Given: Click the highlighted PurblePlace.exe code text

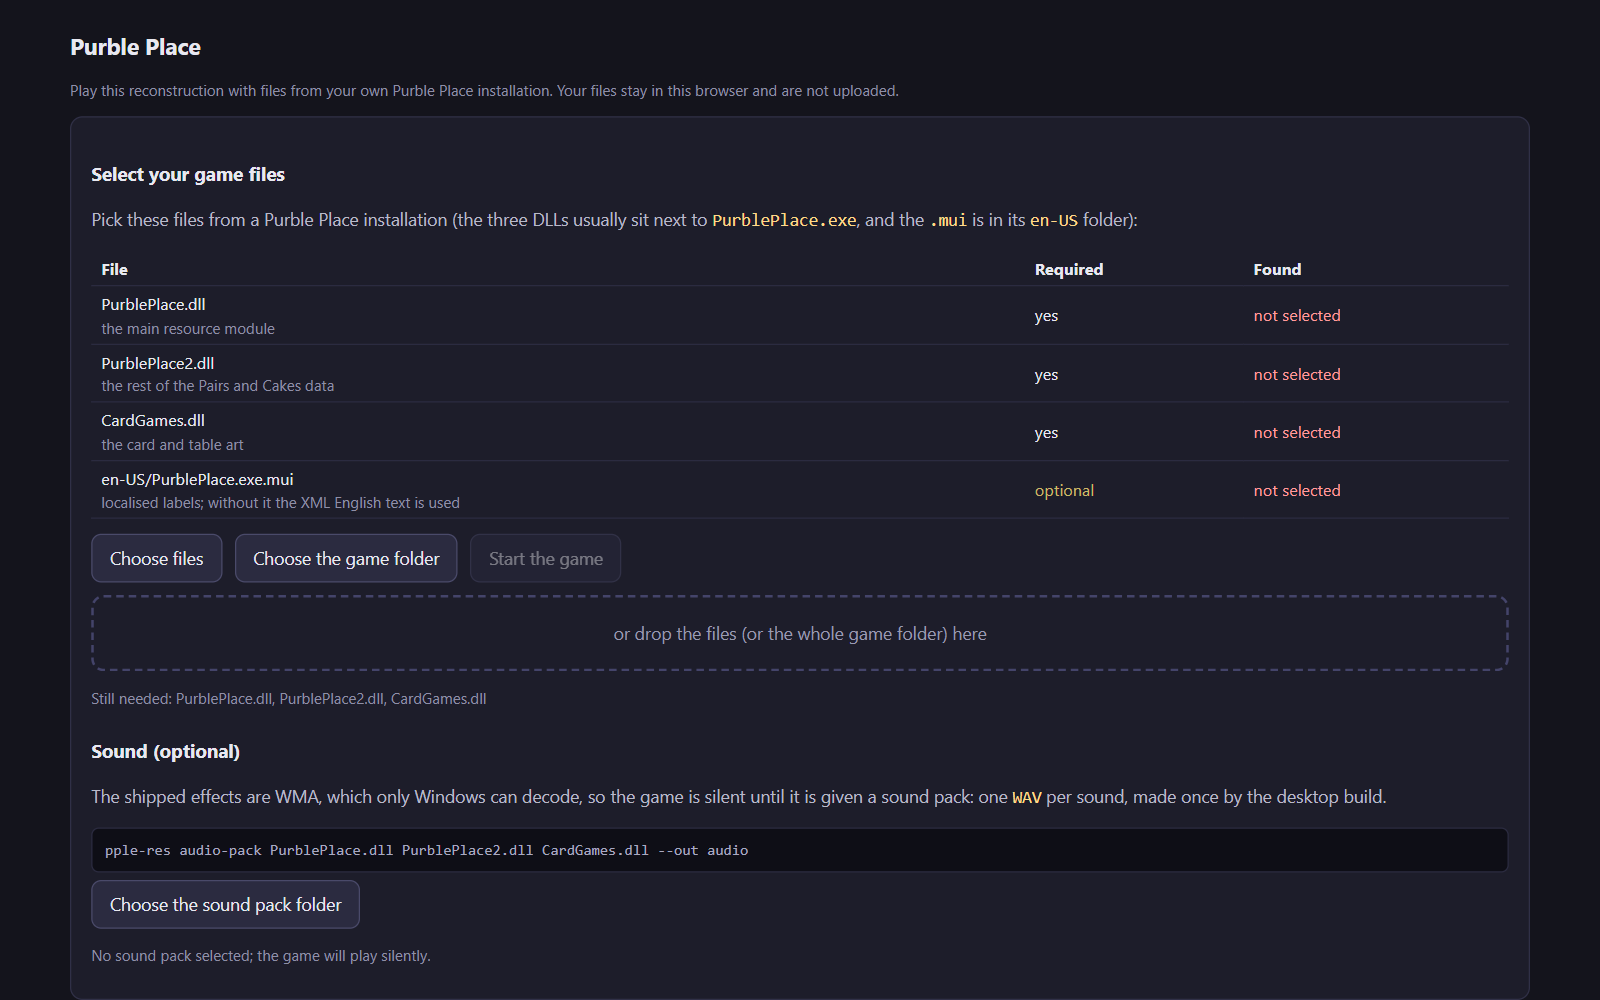Looking at the screenshot, I should coord(784,220).
